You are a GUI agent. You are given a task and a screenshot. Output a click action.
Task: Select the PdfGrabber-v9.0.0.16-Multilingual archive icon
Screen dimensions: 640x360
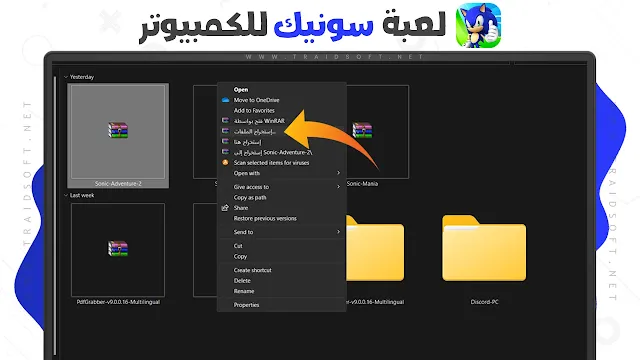point(118,249)
